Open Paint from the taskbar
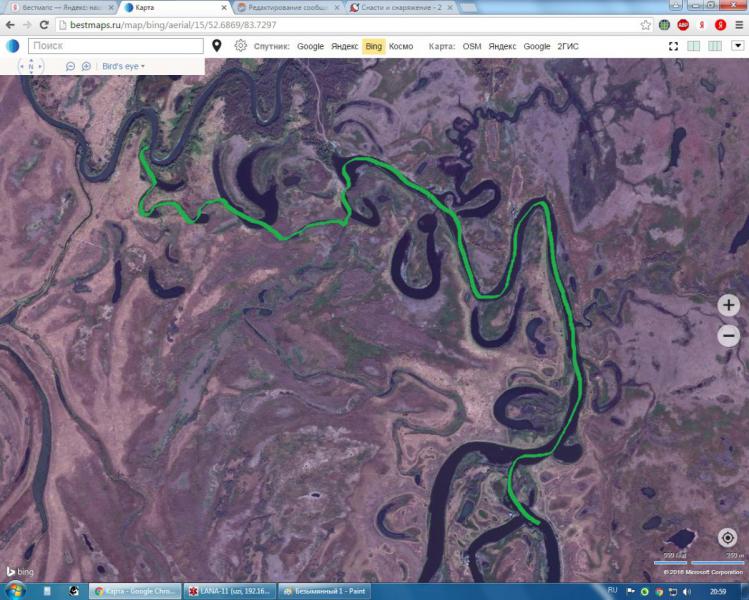Viewport: 749px width, 600px height. tap(325, 591)
